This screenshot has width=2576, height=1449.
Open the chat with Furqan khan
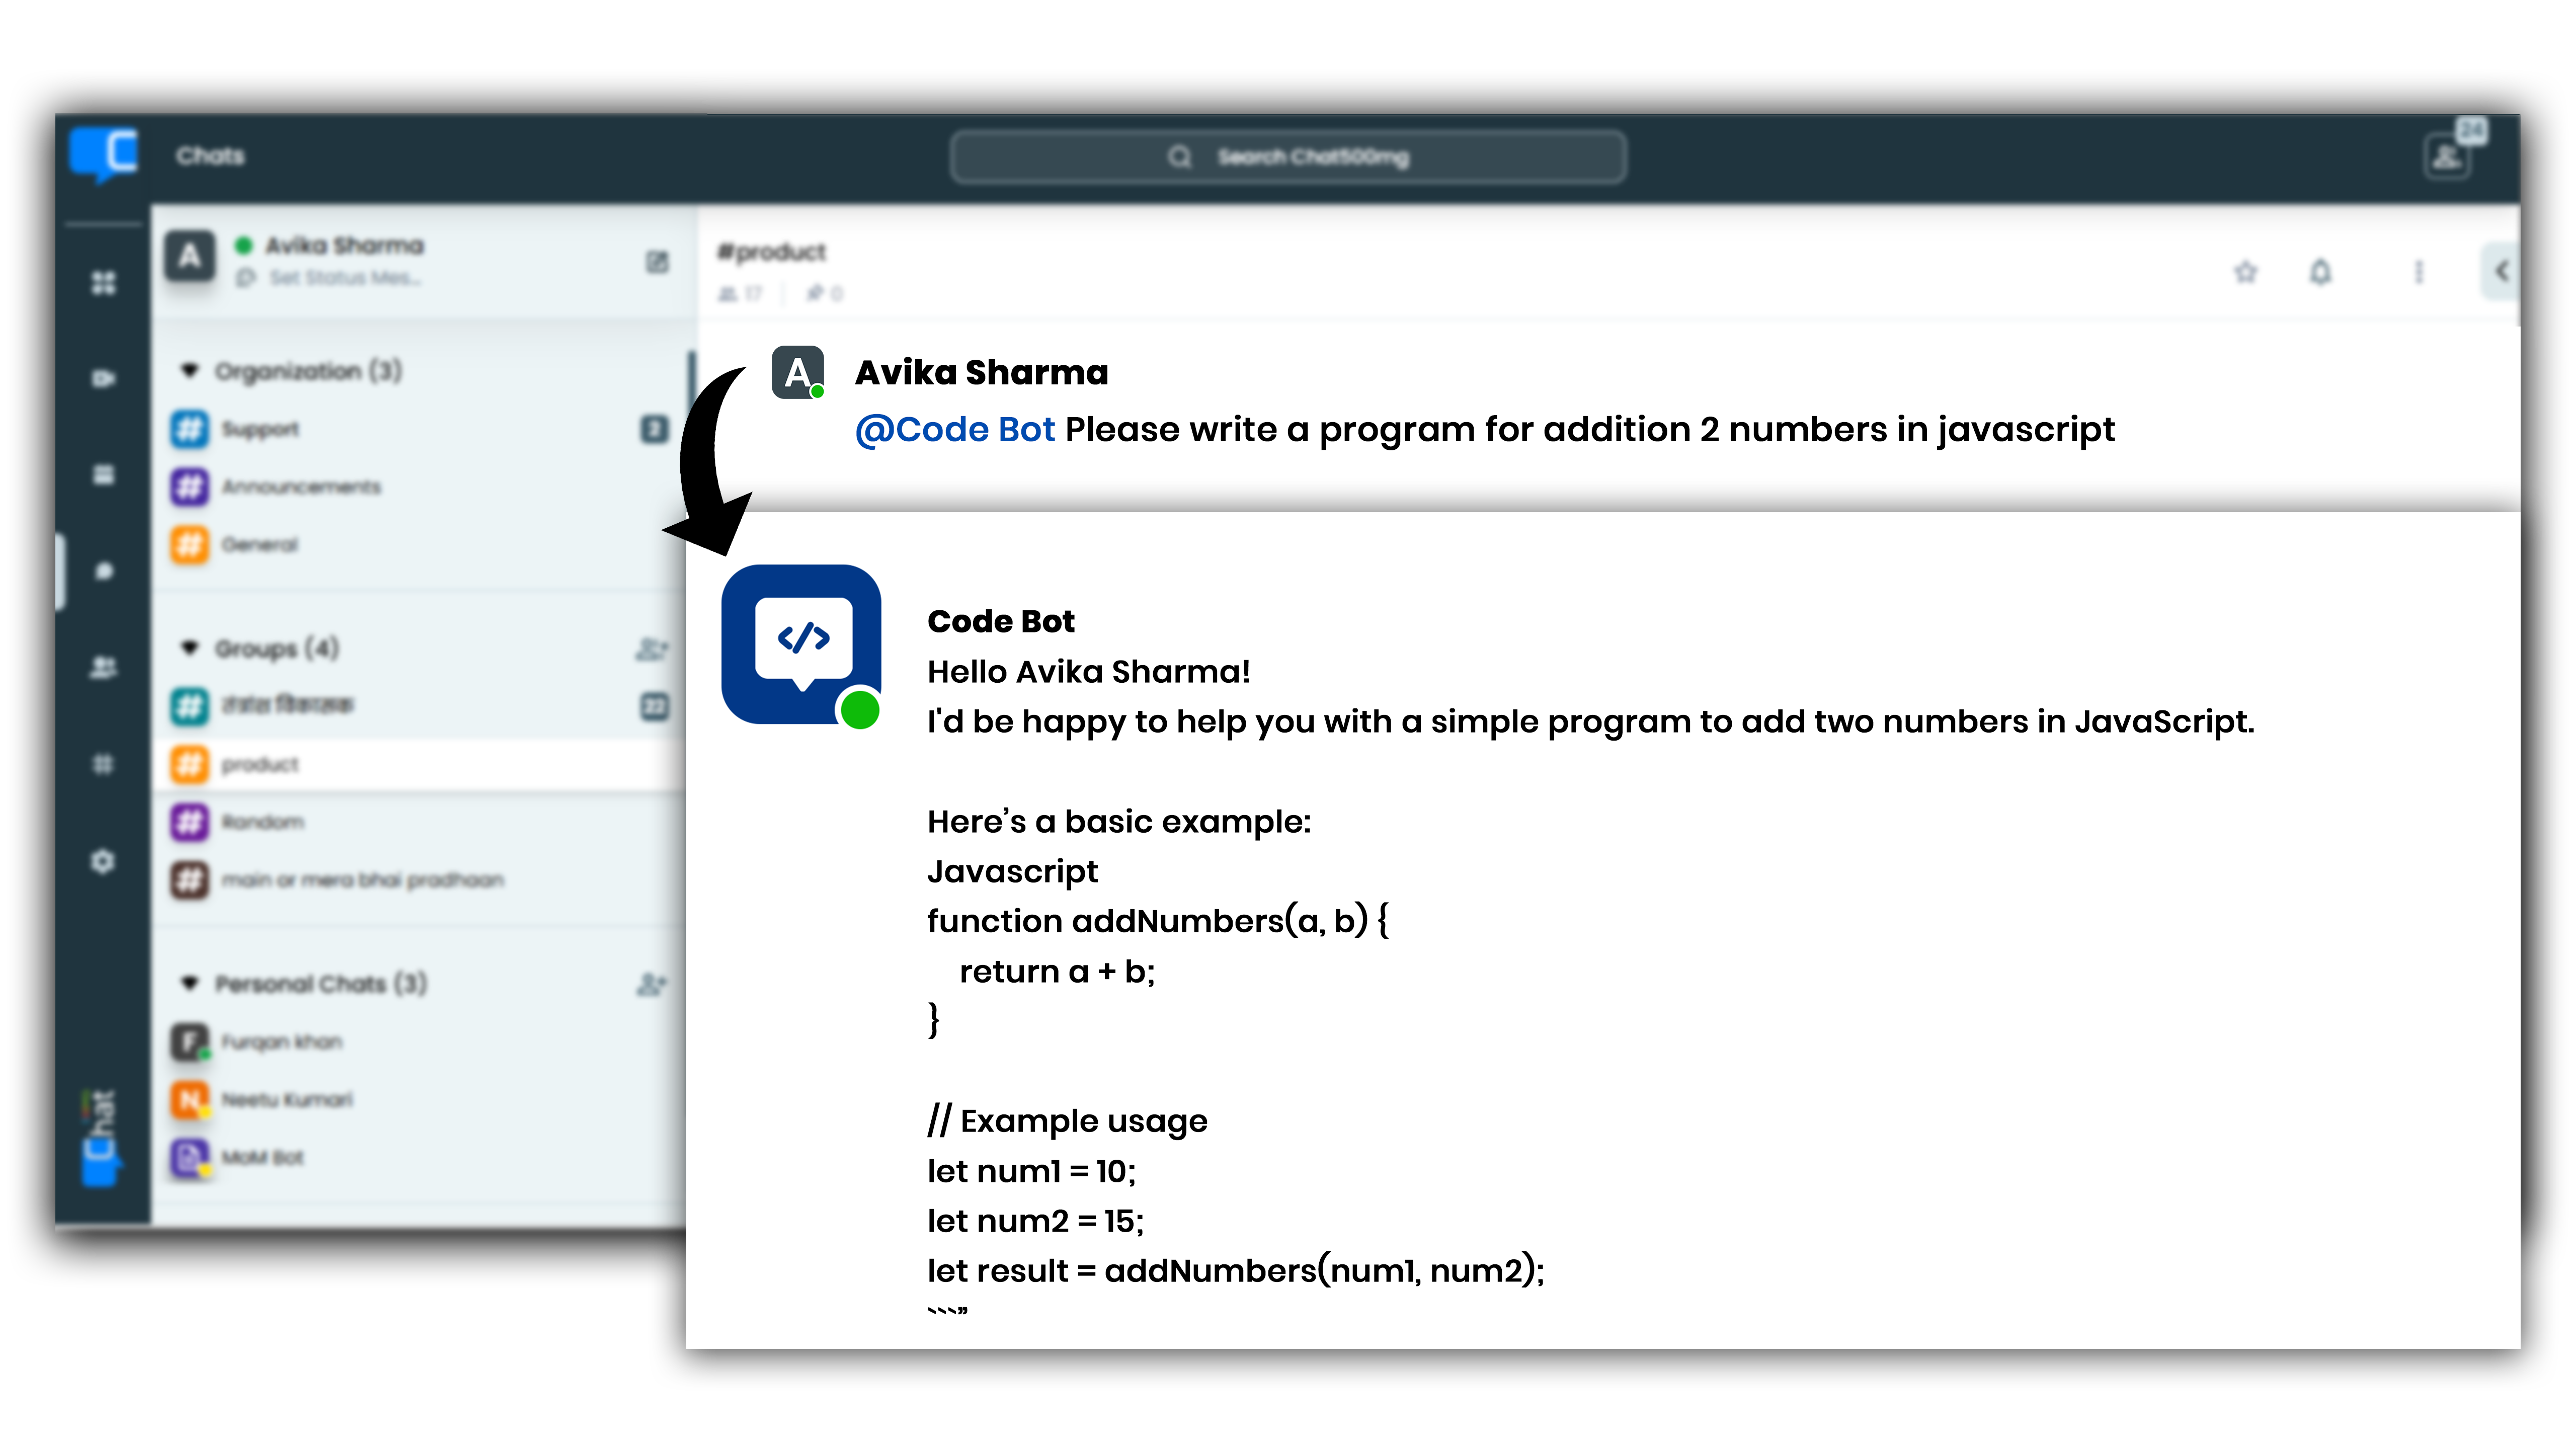point(419,1042)
